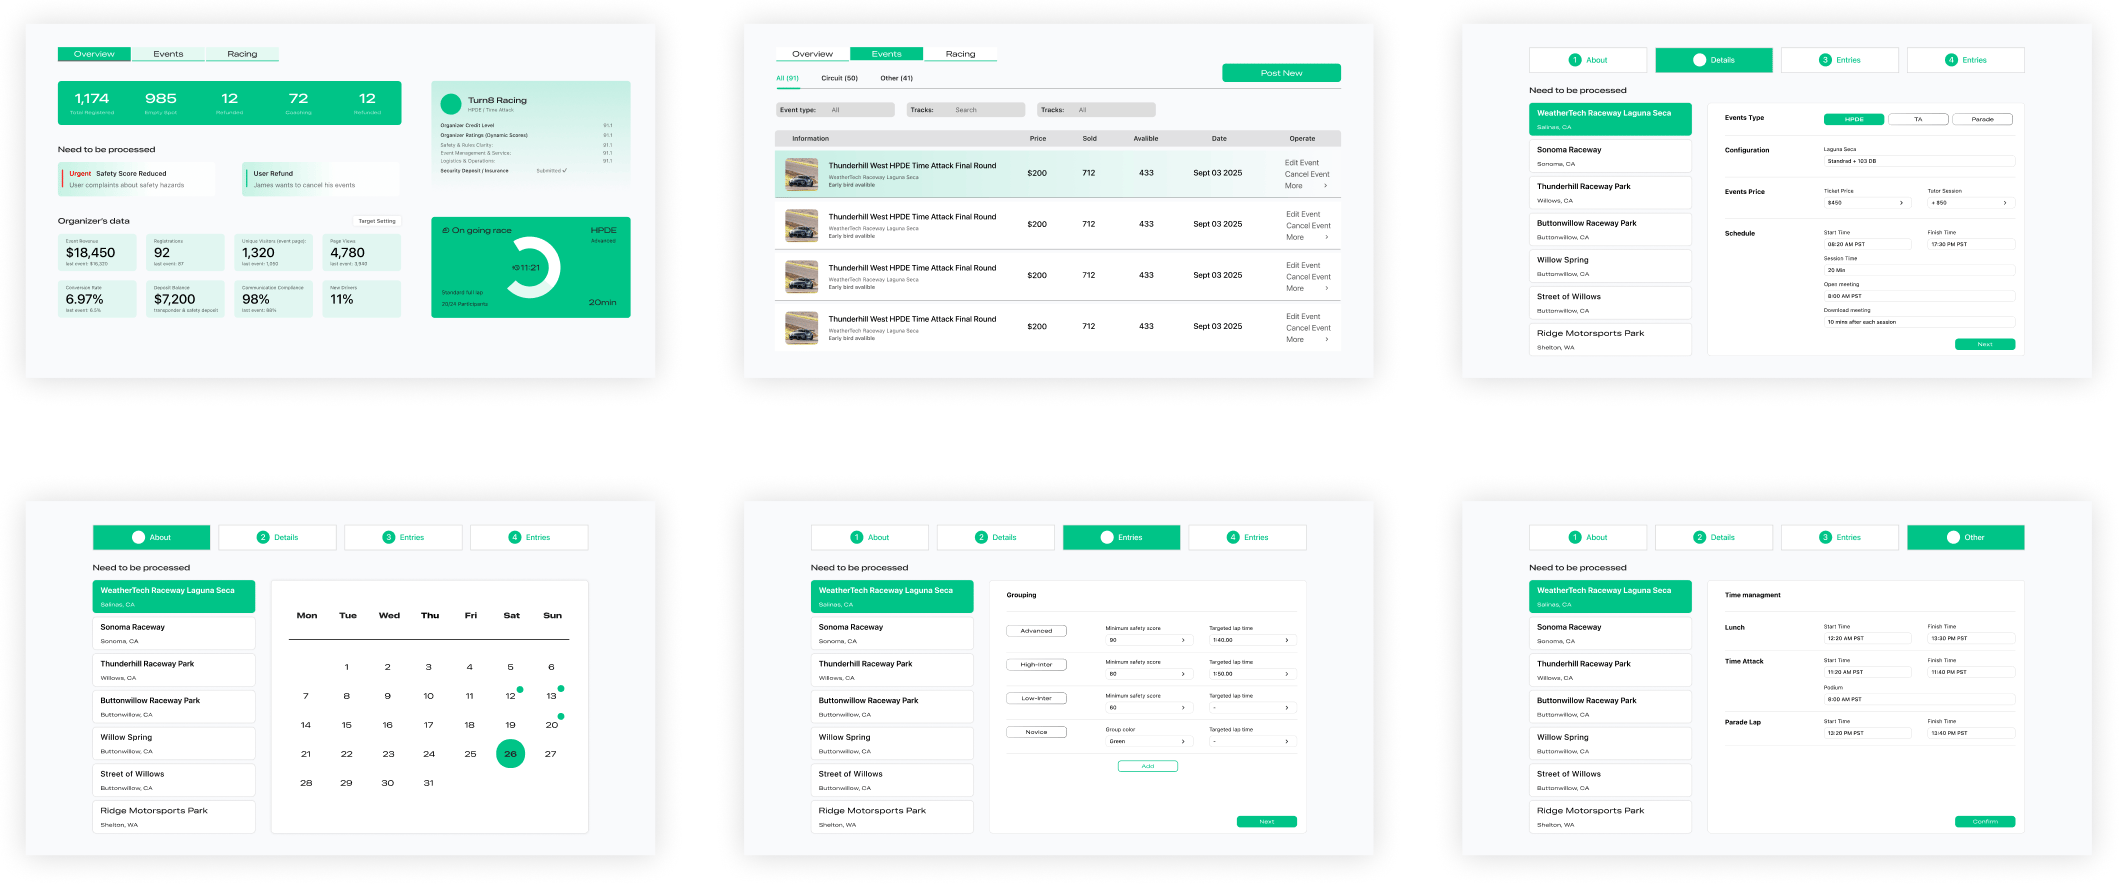Open the Event type All filter
The width and height of the screenshot is (2126, 896).
[835, 110]
